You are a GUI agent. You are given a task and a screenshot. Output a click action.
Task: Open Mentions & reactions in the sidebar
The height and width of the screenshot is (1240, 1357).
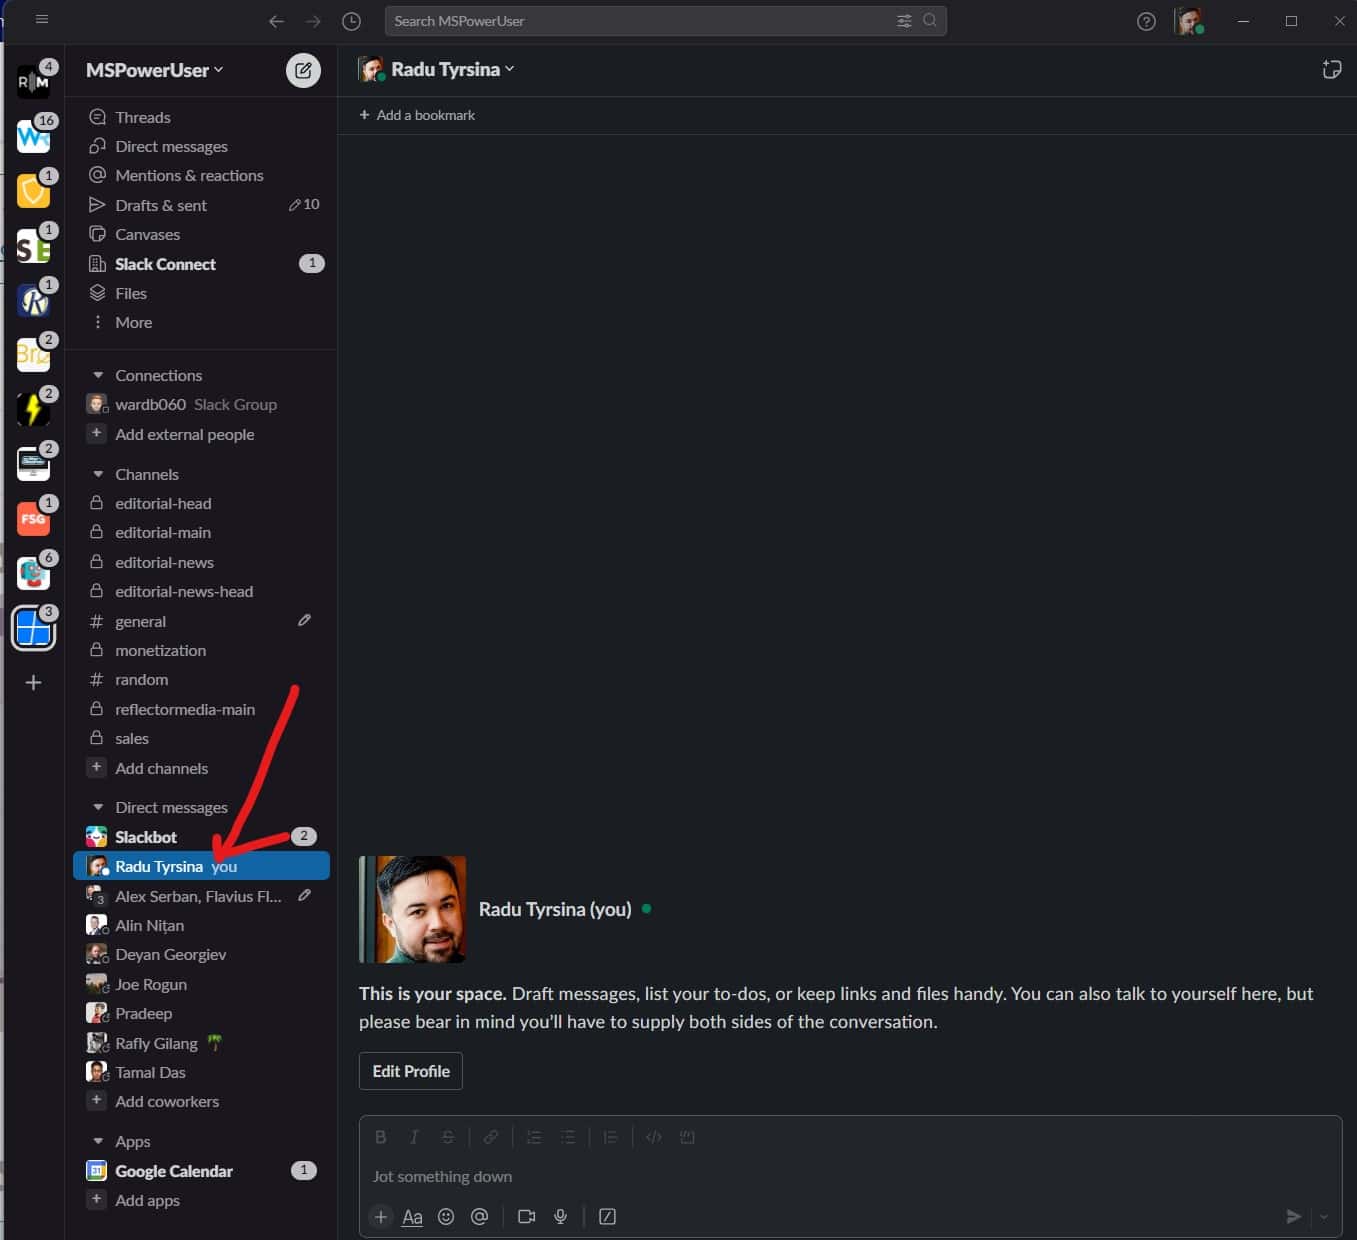point(189,175)
